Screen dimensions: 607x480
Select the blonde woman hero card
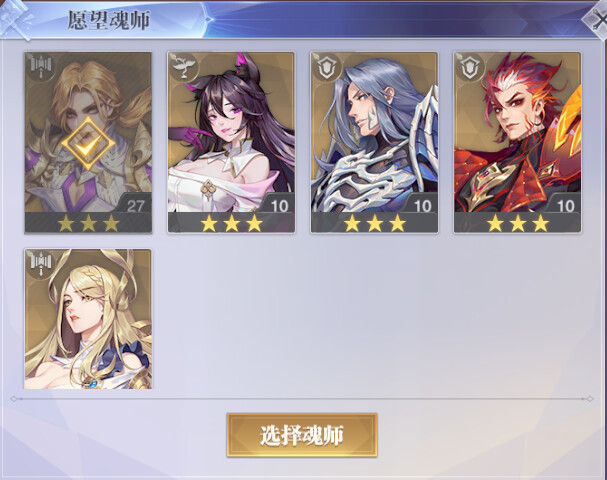(88, 319)
